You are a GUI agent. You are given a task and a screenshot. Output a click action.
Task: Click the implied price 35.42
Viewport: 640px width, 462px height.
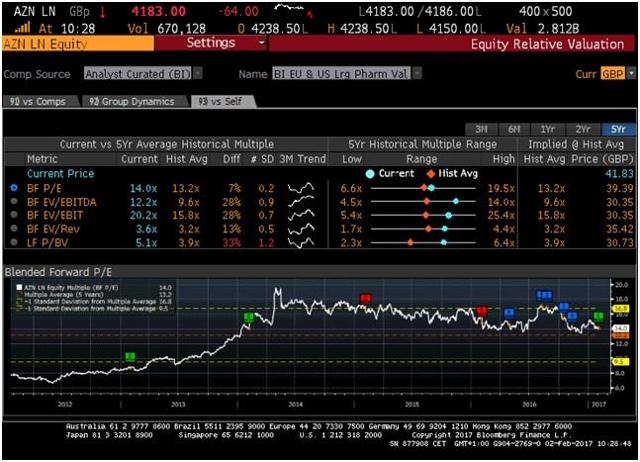(x=619, y=229)
